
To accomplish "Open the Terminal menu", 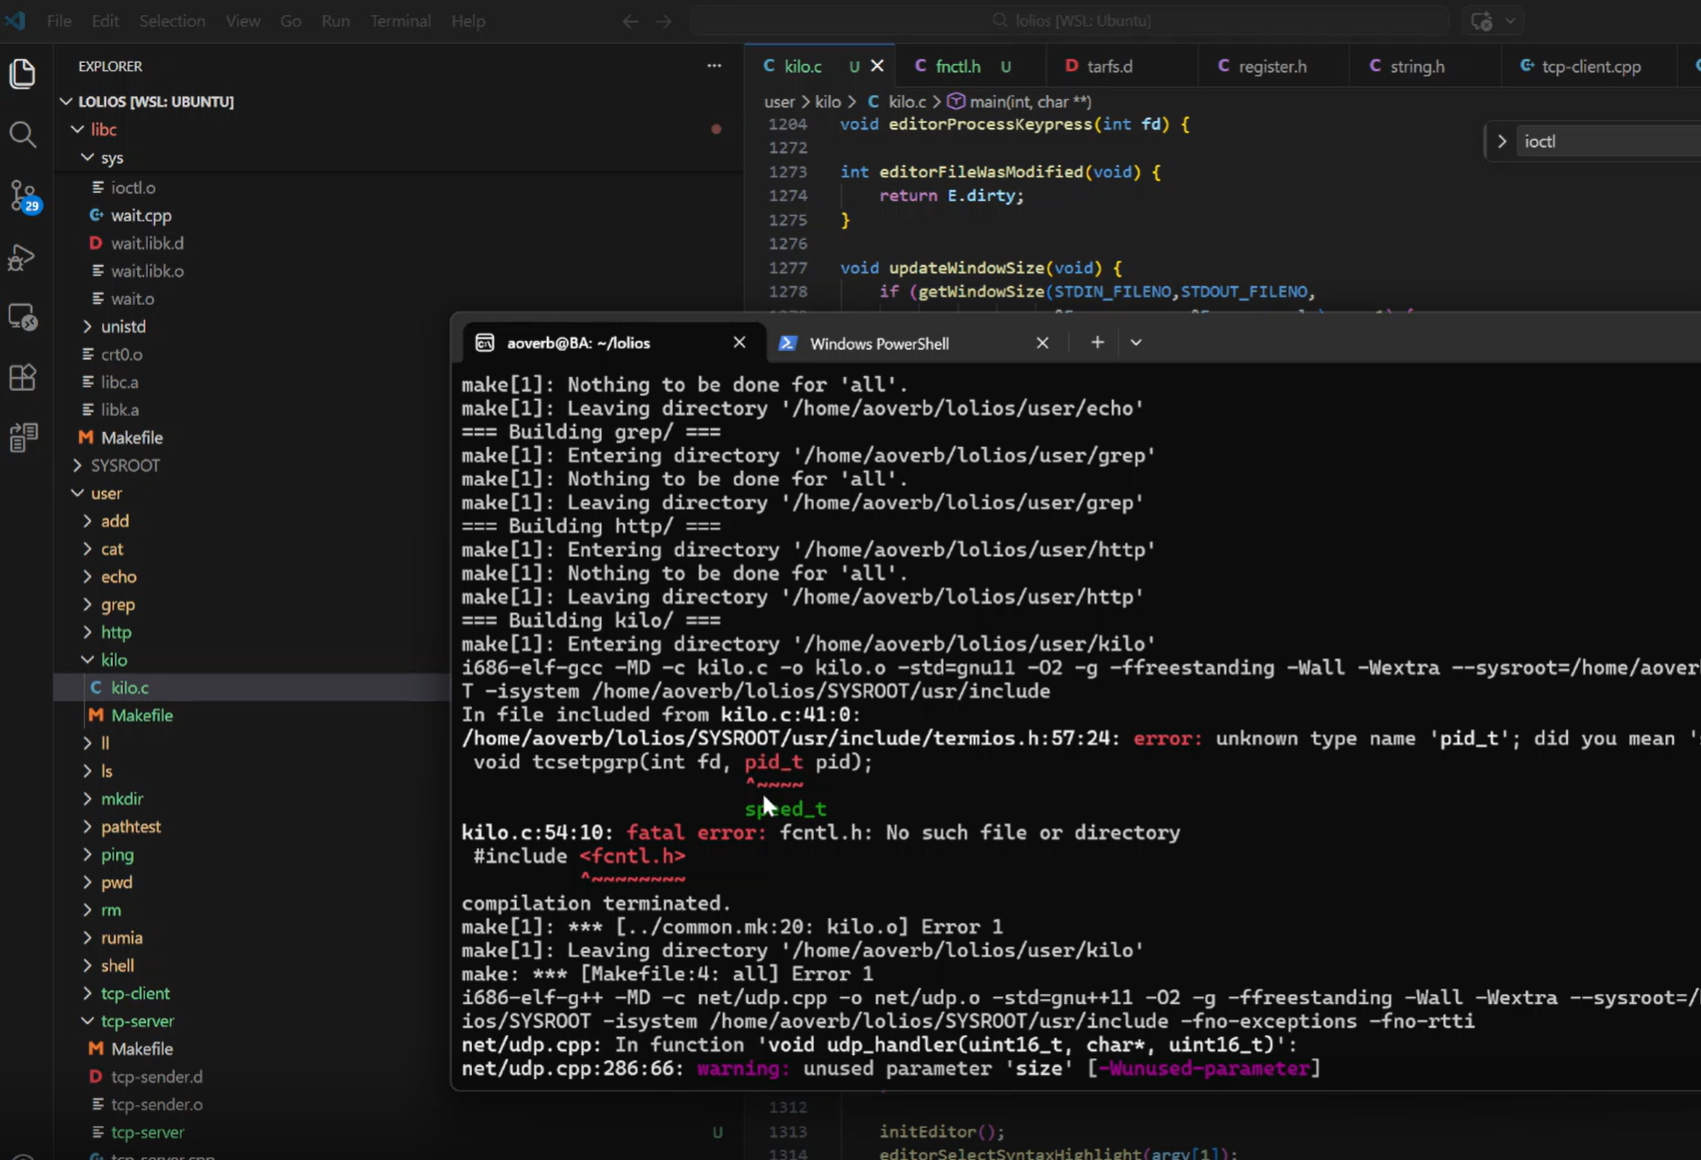I will coord(400,21).
